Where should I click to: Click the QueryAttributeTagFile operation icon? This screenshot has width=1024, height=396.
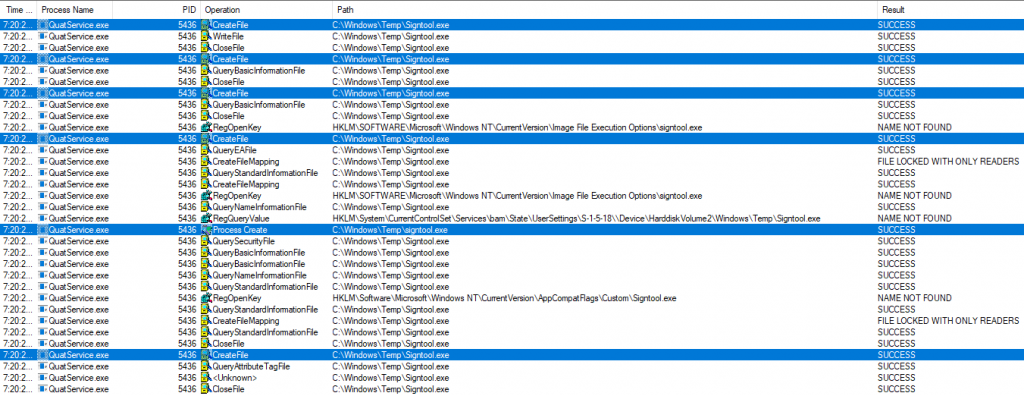(x=206, y=367)
